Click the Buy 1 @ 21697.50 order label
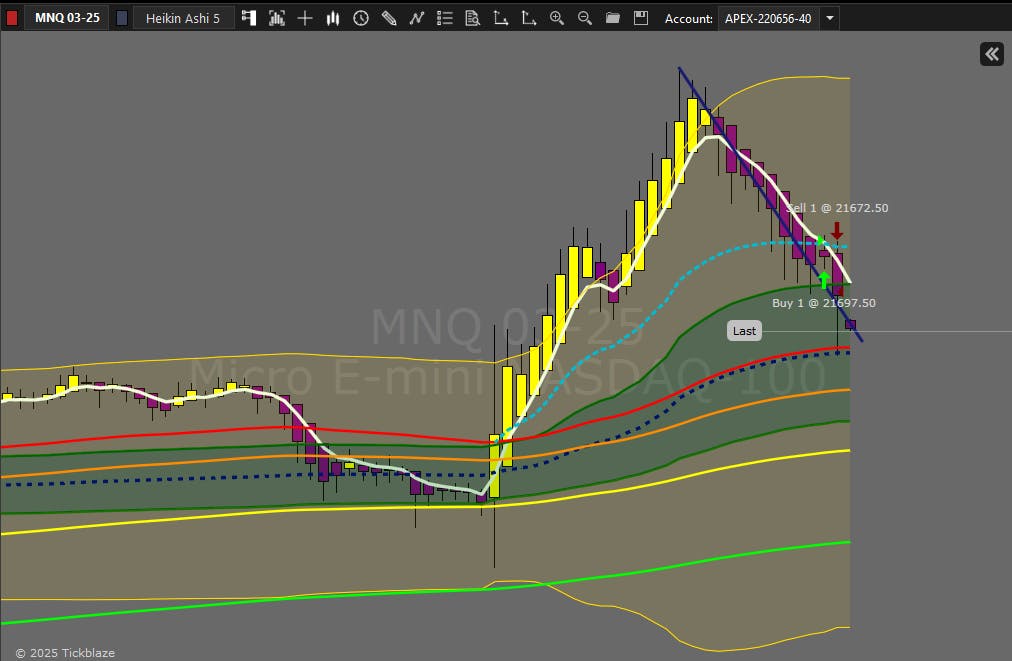The width and height of the screenshot is (1012, 661). coord(824,303)
